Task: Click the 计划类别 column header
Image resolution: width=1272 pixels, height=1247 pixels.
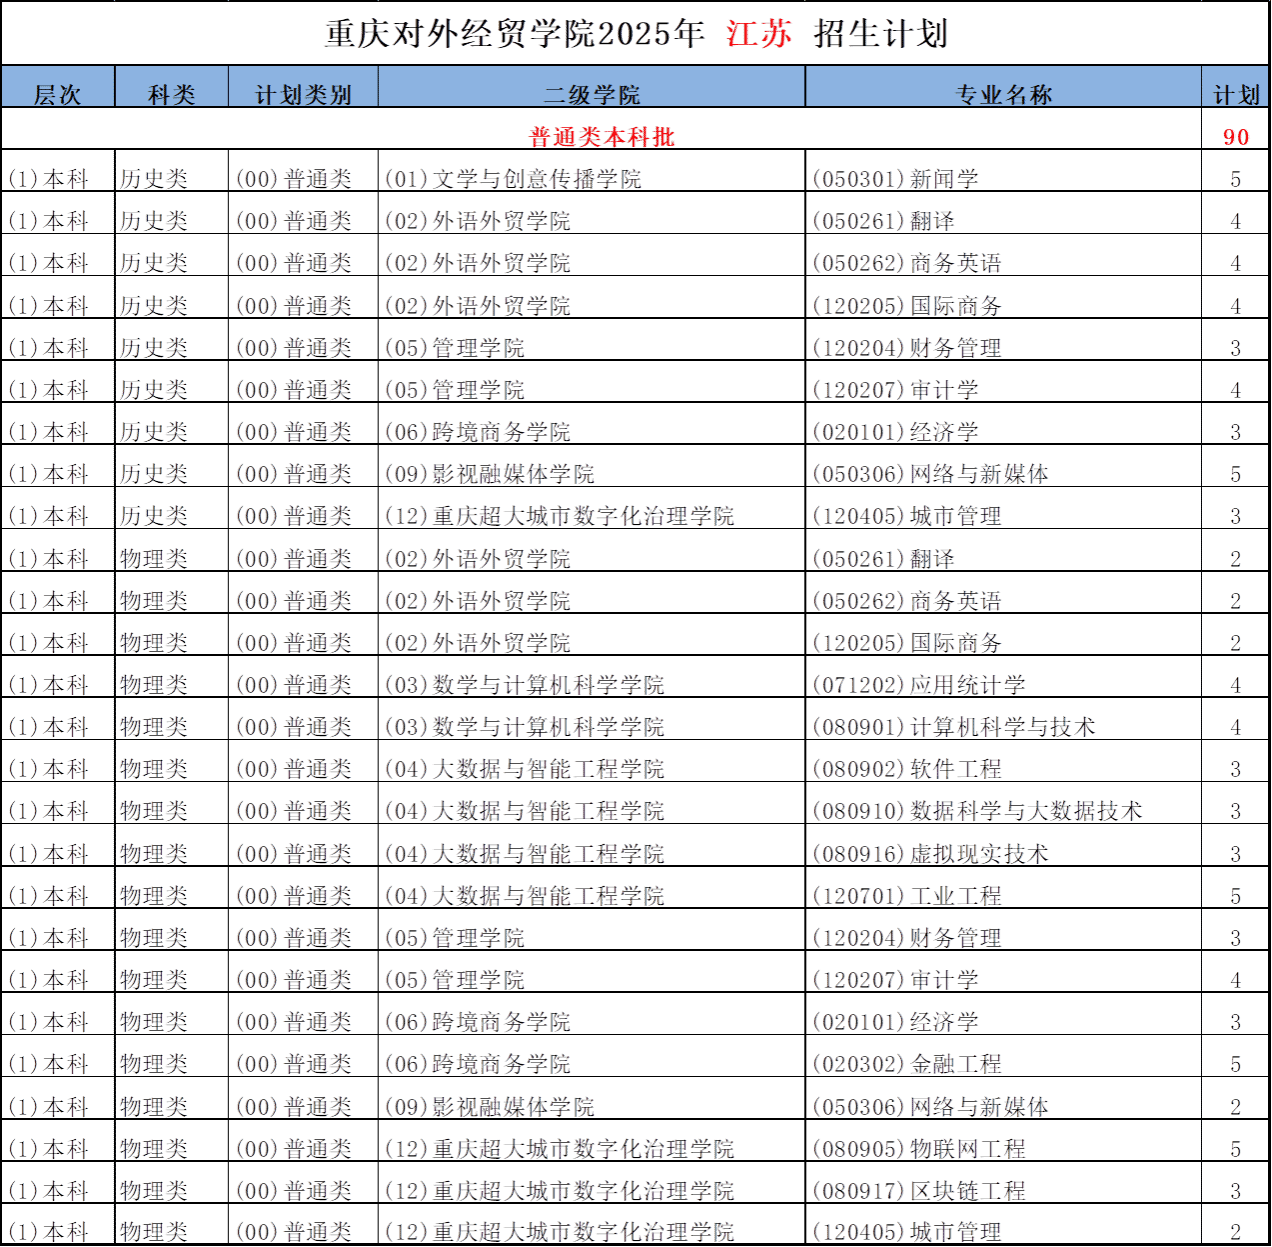Action: tap(303, 94)
